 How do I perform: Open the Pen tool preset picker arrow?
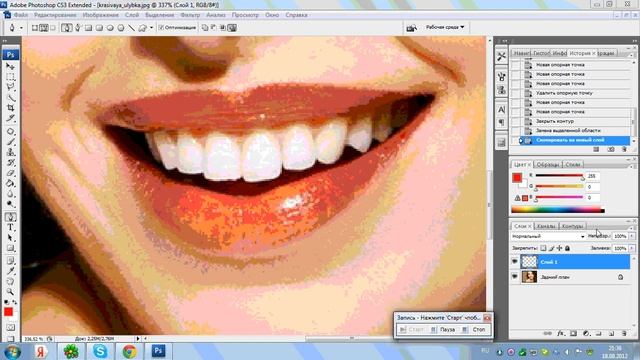[x=21, y=28]
